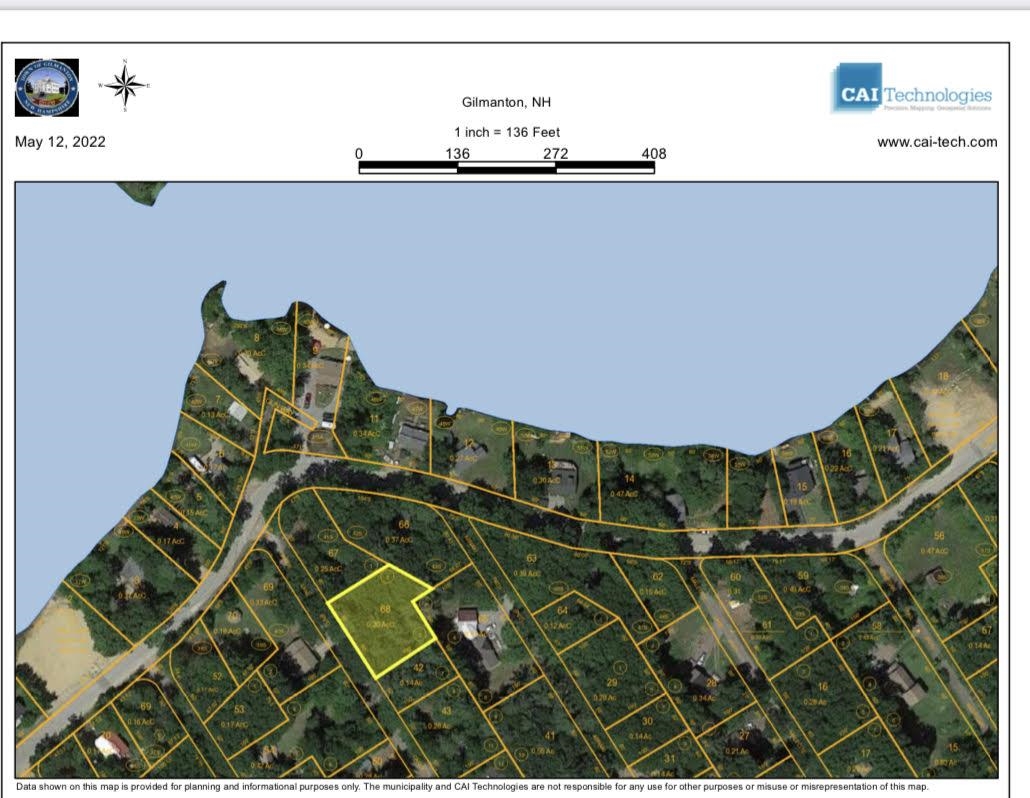Click the map disclaimer text at bottom

pos(472,787)
